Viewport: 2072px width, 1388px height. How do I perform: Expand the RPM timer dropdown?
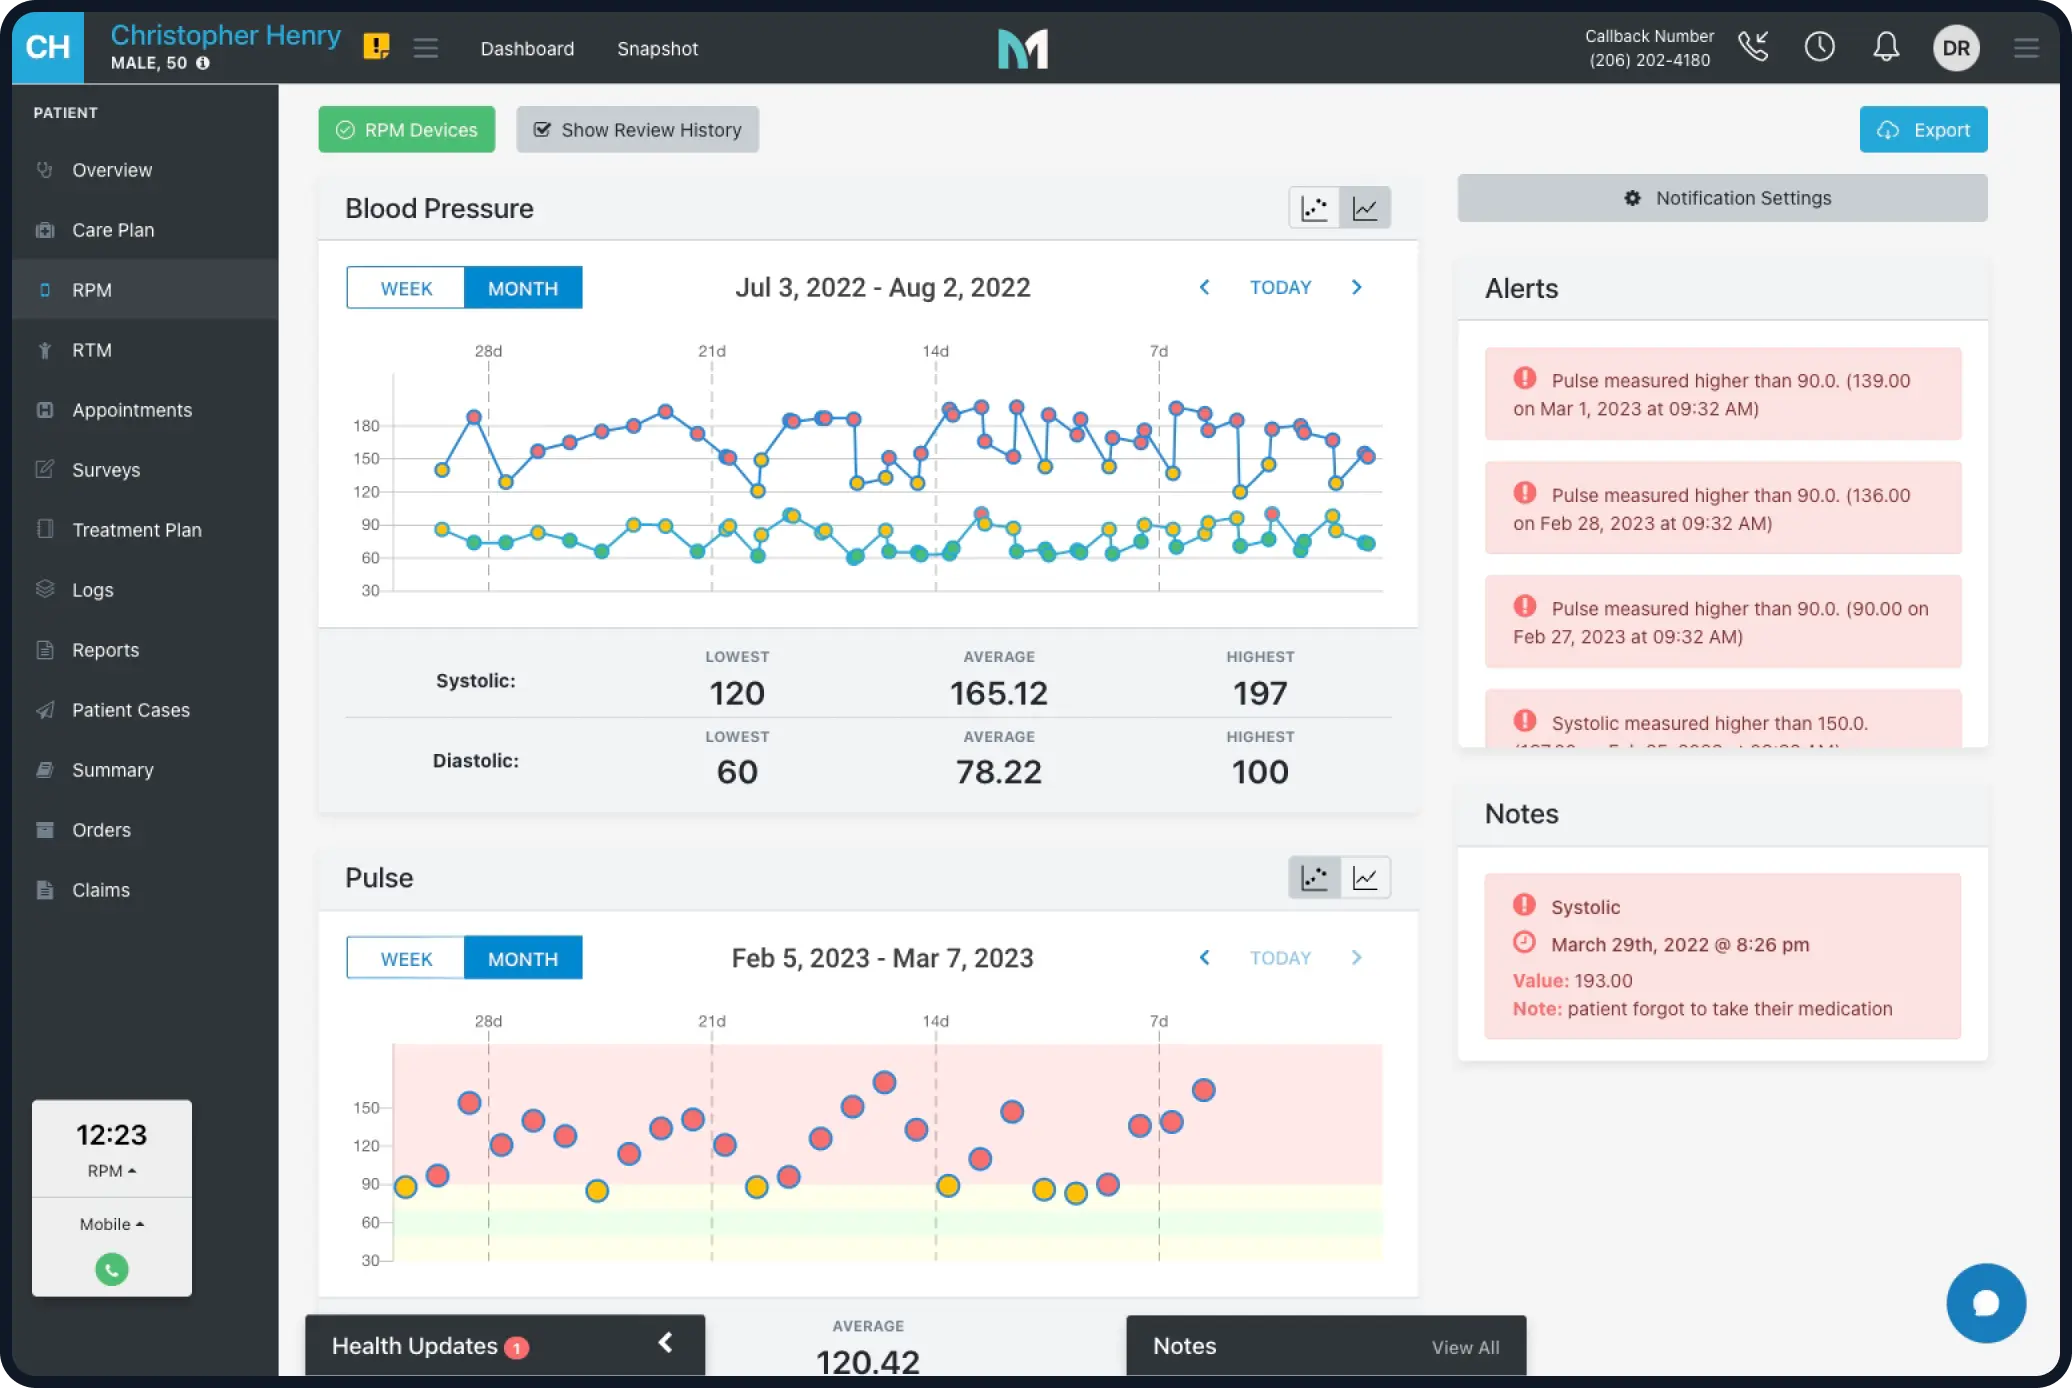111,1171
